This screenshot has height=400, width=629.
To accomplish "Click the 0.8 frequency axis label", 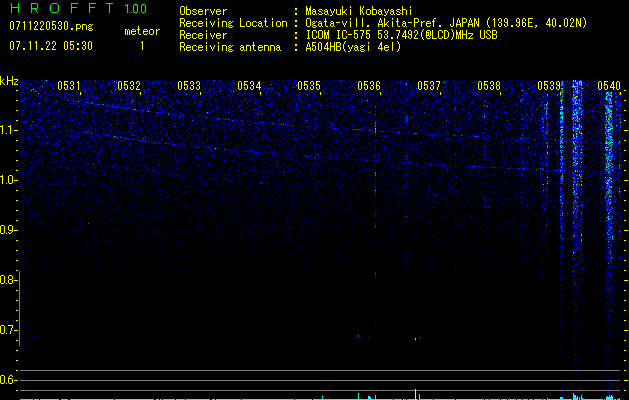I will pos(9,280).
